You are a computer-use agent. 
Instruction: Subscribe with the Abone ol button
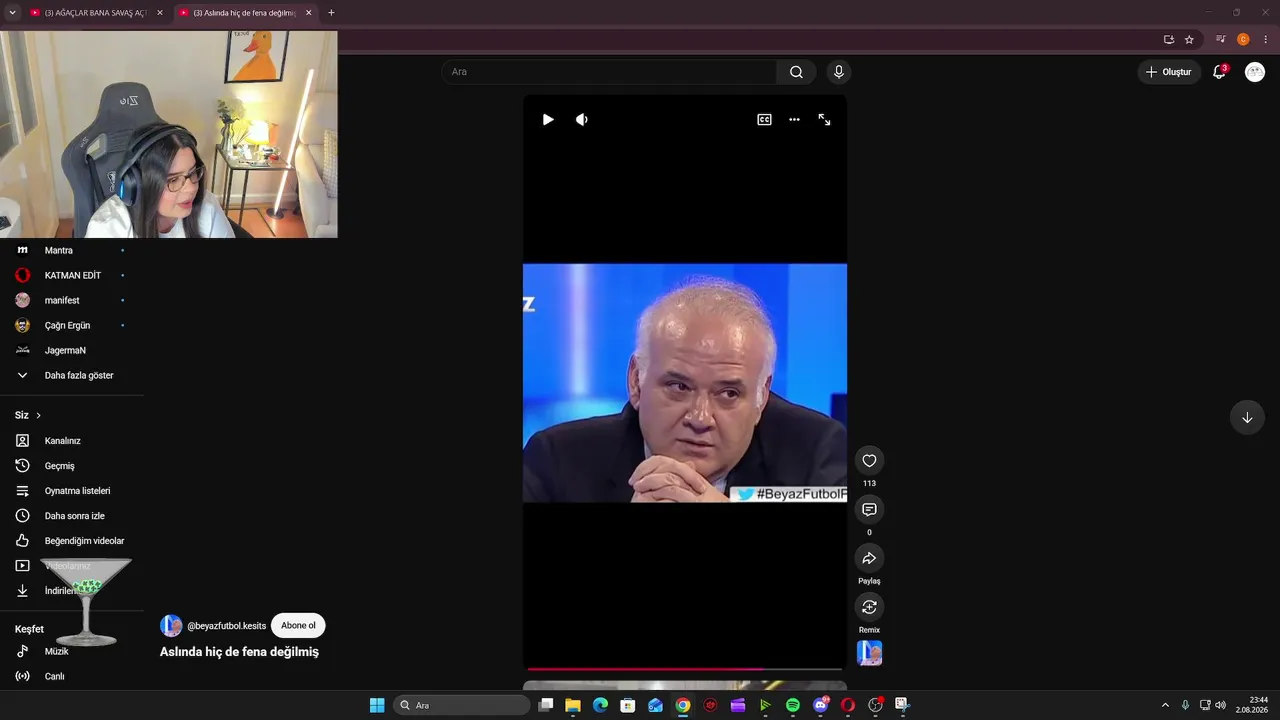click(298, 626)
